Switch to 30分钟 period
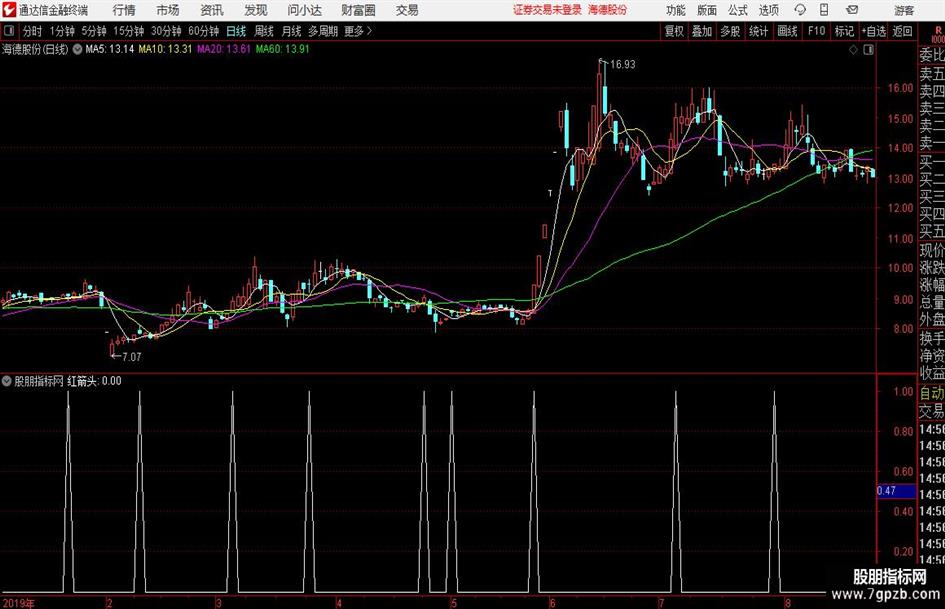 (x=166, y=31)
